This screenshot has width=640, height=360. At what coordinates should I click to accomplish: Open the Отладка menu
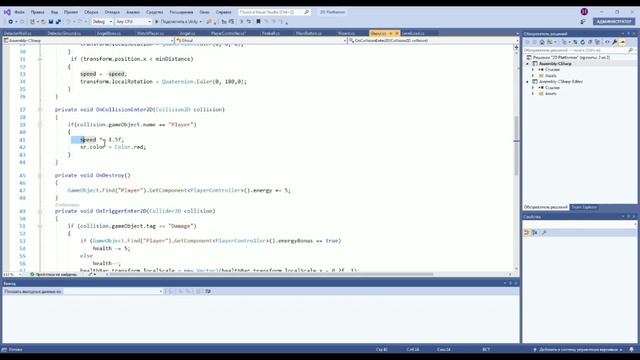pyautogui.click(x=112, y=12)
